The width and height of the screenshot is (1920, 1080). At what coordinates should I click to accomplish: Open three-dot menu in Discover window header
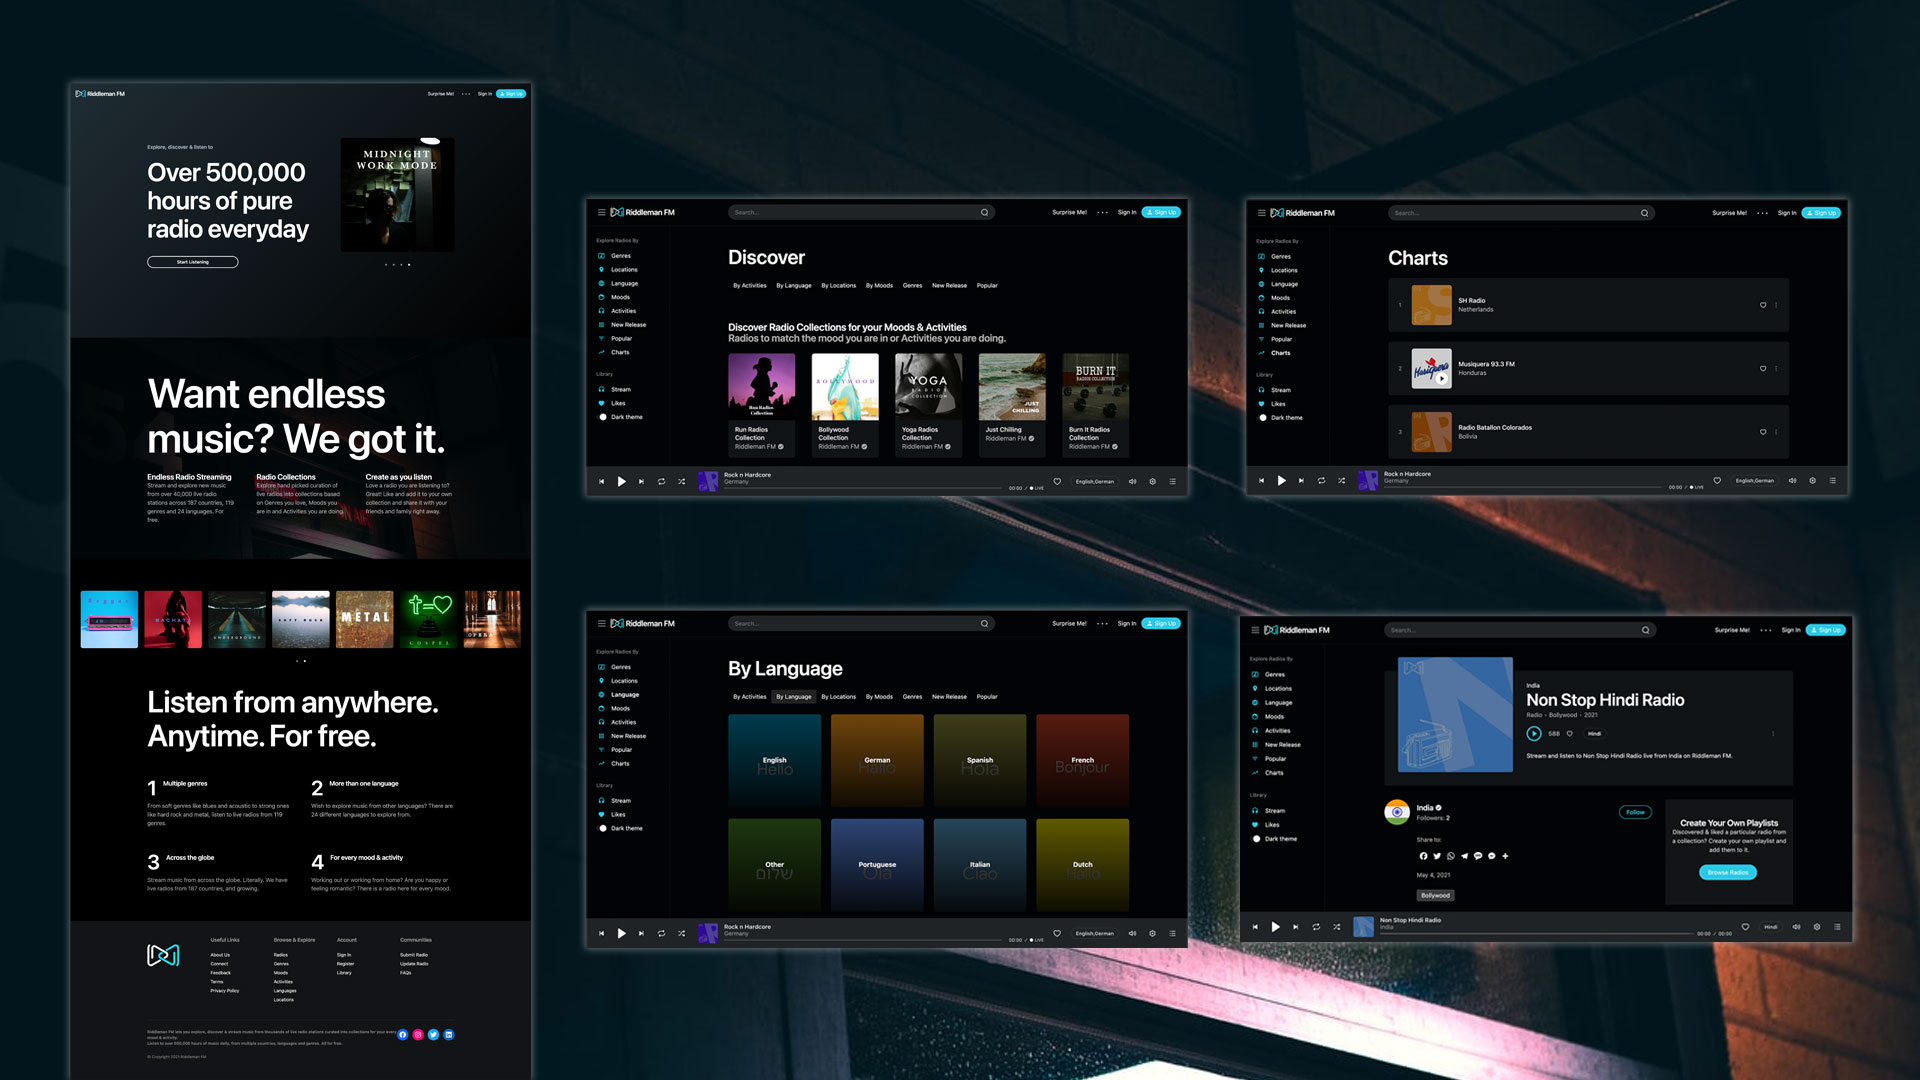[1102, 212]
